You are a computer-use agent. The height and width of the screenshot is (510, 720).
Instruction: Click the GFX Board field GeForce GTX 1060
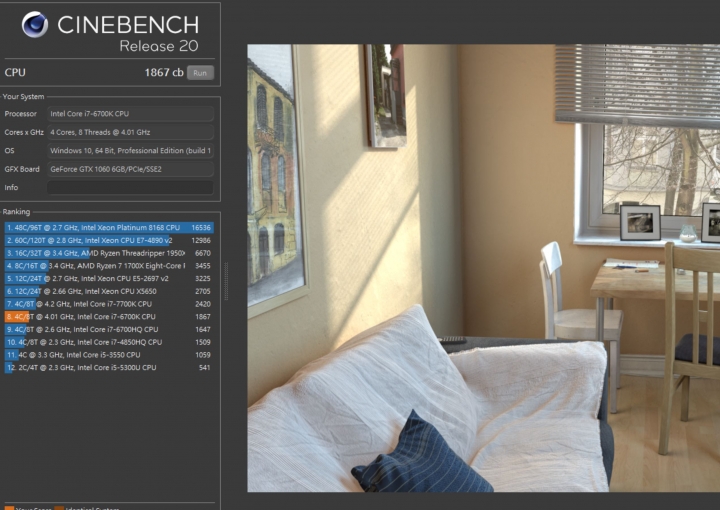pos(130,169)
